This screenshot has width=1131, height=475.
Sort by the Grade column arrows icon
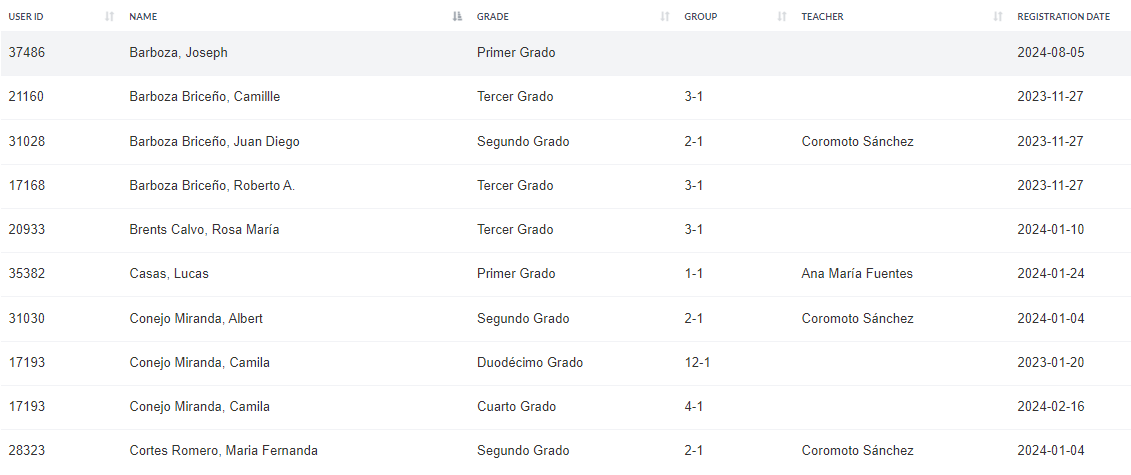point(665,17)
